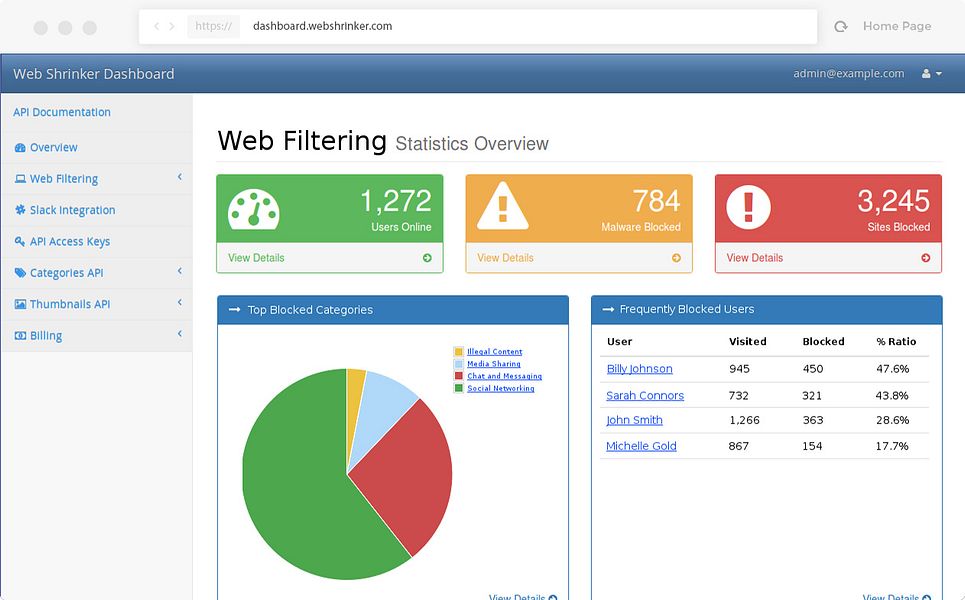
Task: Click the Categories API tags icon
Action: 20,273
